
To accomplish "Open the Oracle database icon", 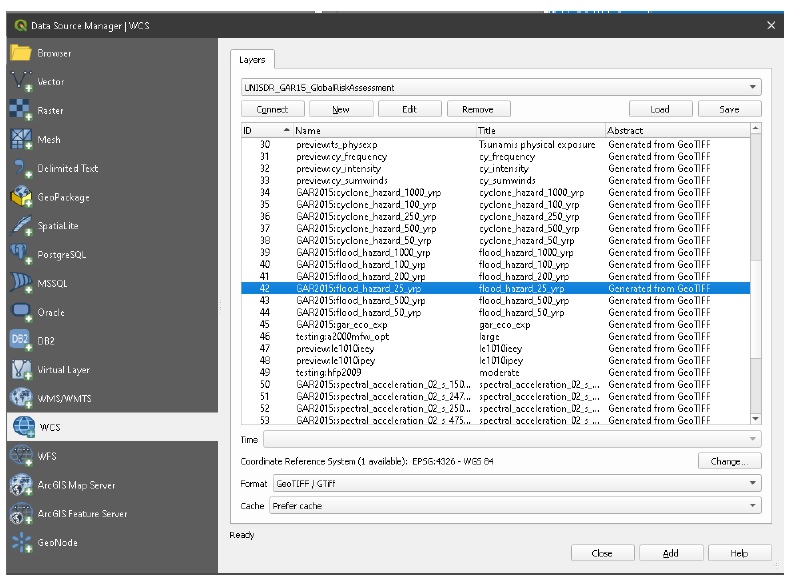I will coord(21,312).
